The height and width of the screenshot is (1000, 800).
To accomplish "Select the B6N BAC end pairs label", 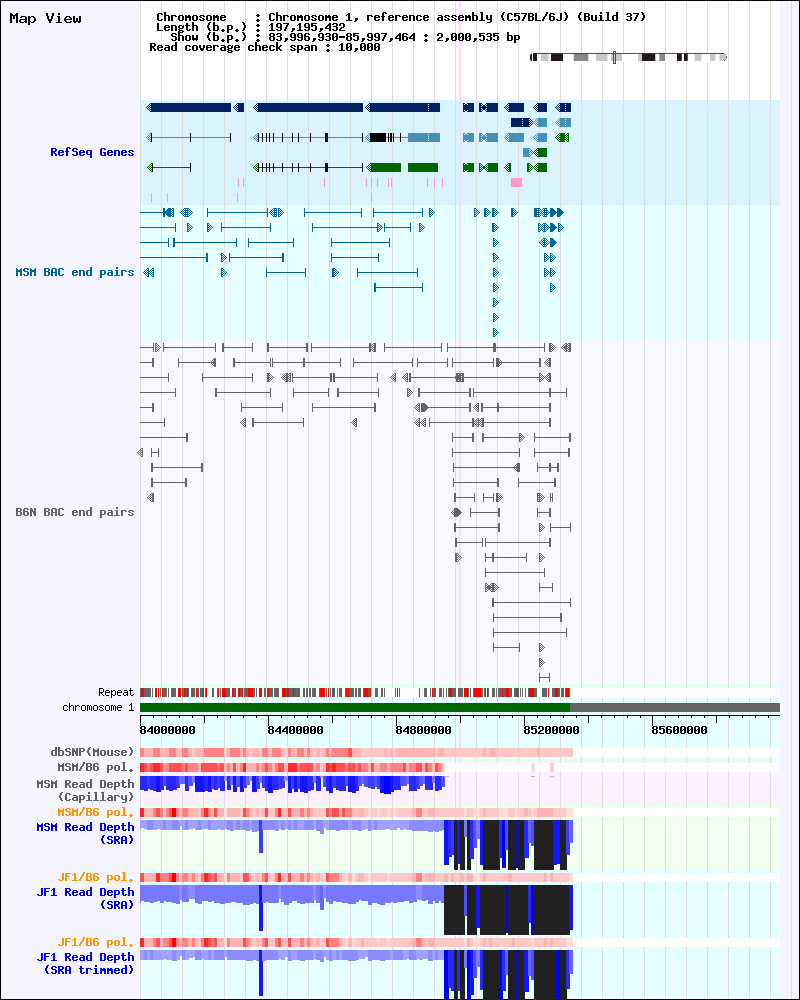I will (75, 512).
